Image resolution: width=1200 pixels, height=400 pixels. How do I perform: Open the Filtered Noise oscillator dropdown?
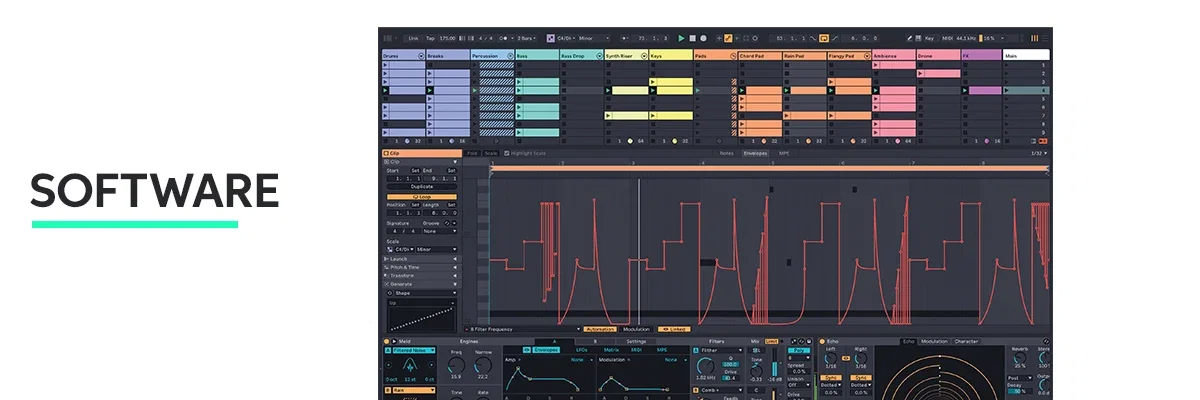point(414,350)
